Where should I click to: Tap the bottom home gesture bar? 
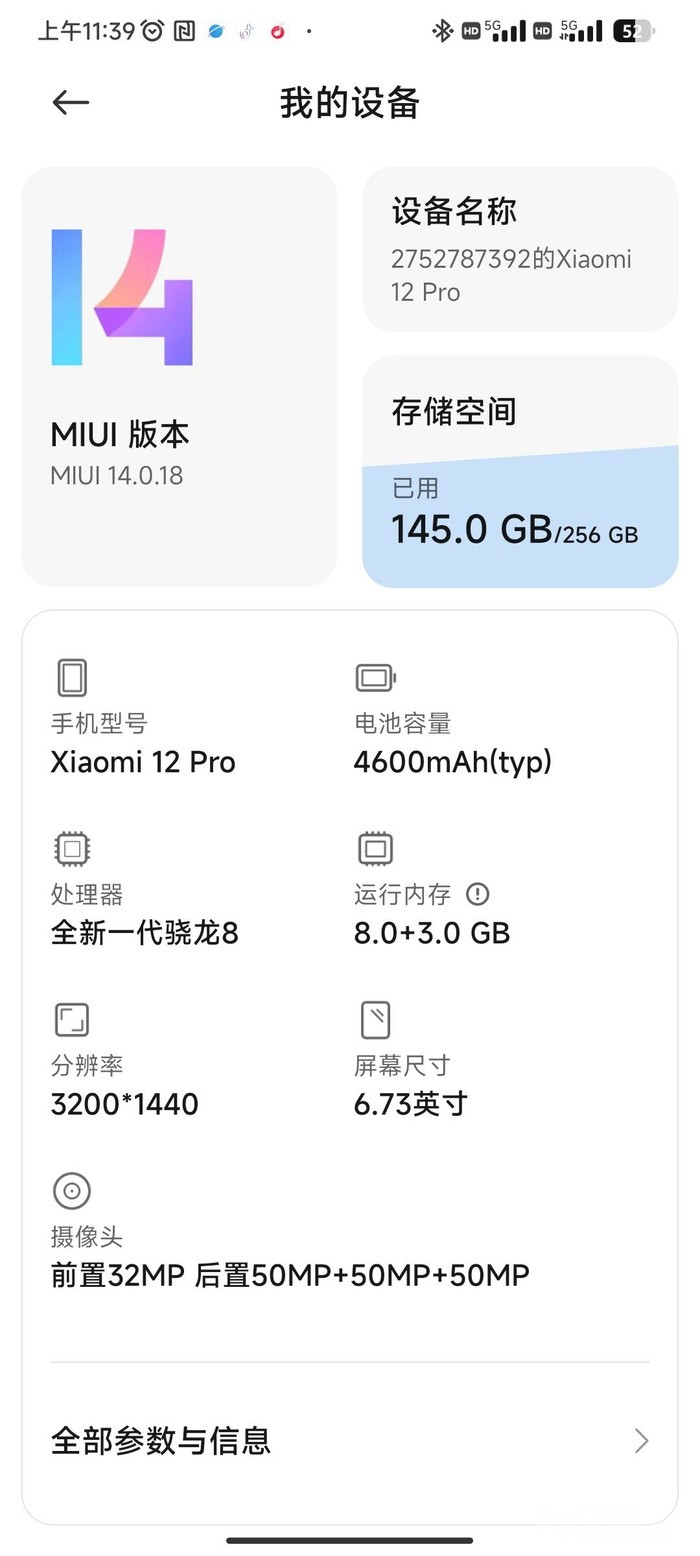point(350,1541)
